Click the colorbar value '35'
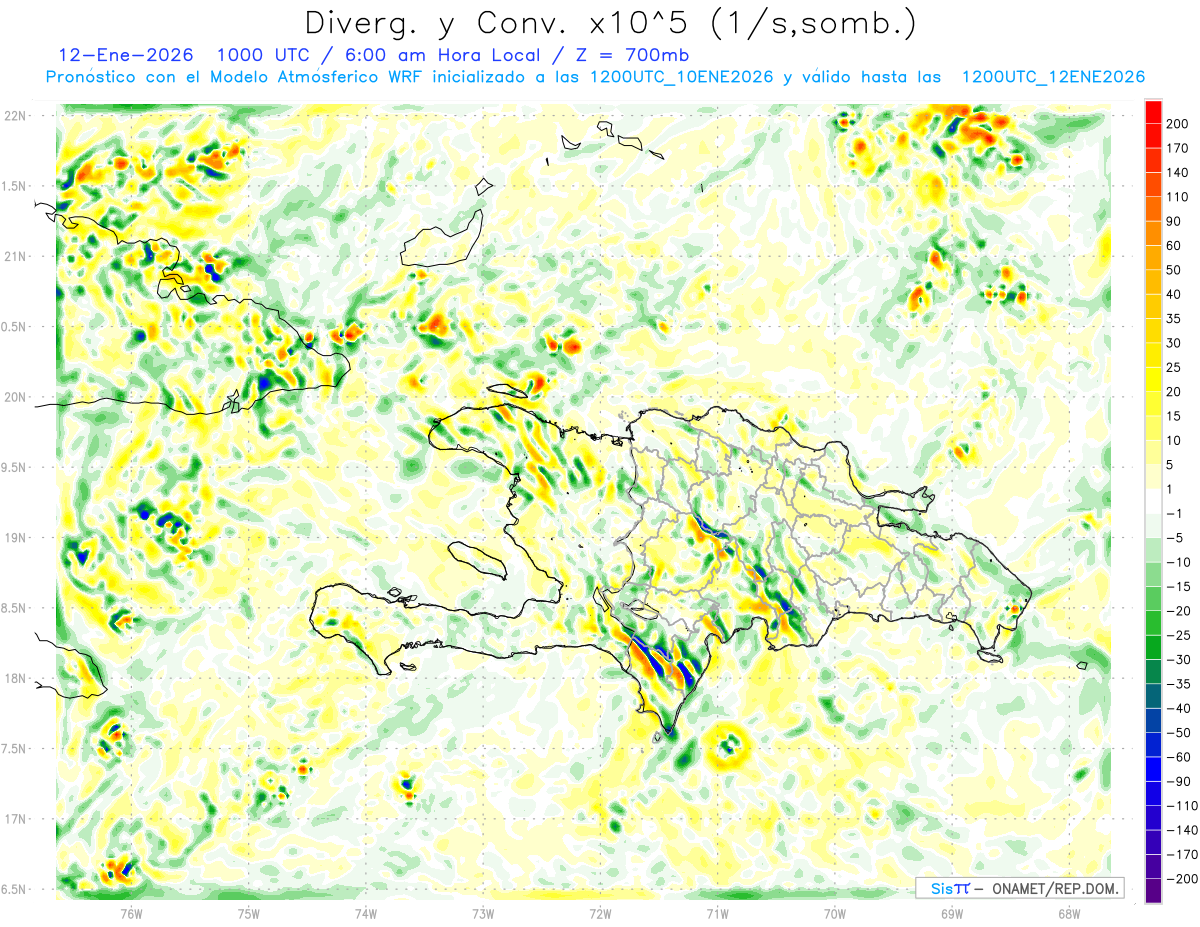 tap(1174, 319)
